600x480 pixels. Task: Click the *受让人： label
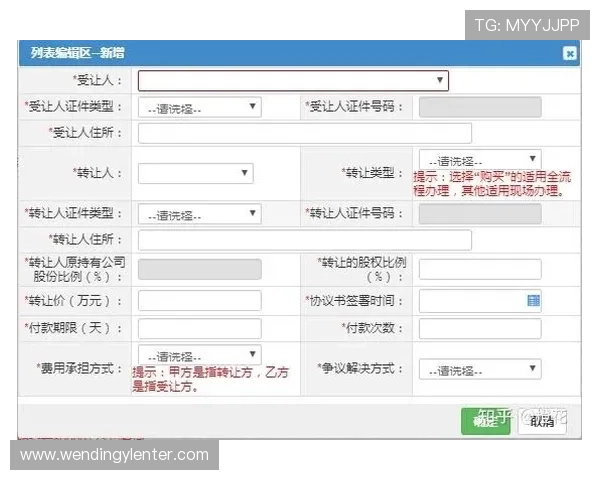[97, 80]
